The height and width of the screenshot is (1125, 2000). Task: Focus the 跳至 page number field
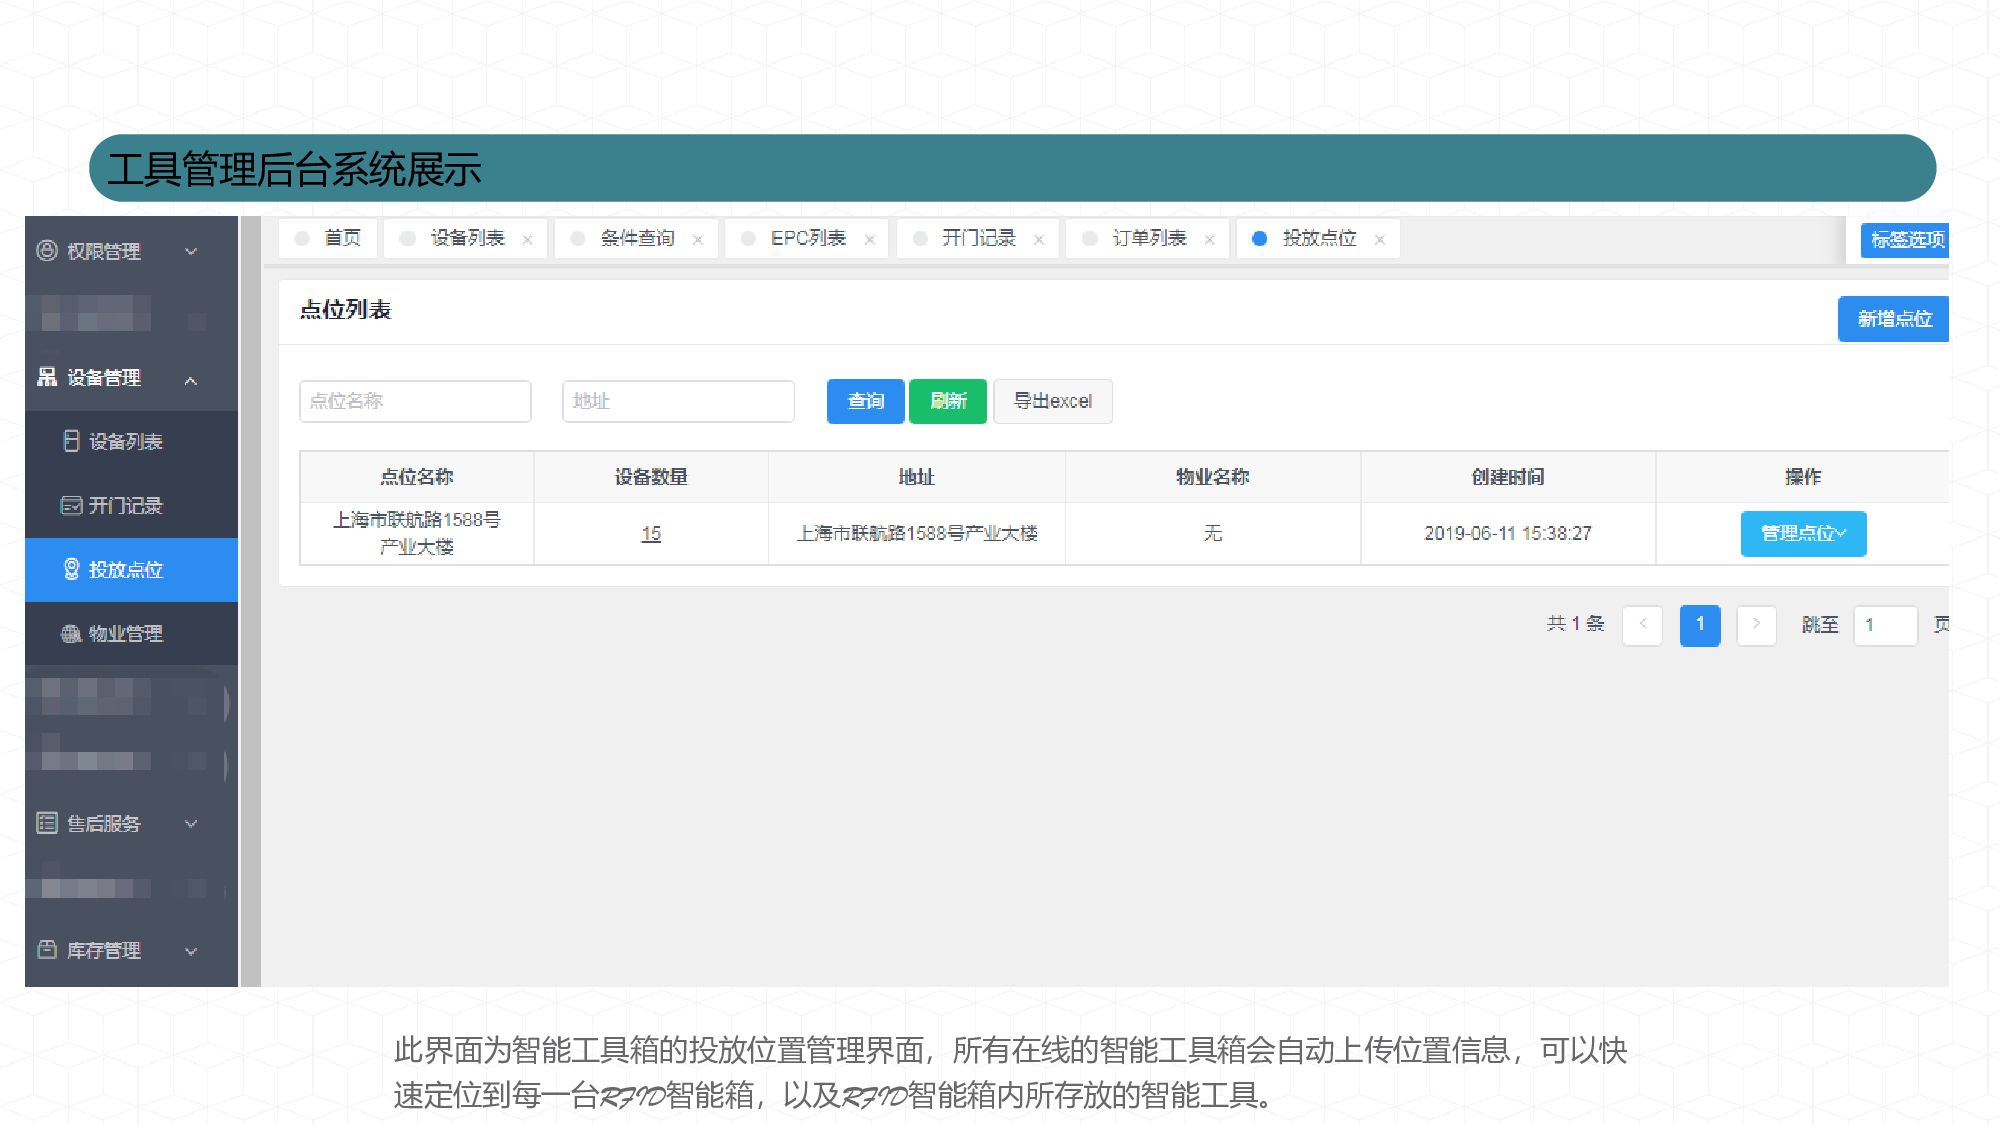(1885, 625)
